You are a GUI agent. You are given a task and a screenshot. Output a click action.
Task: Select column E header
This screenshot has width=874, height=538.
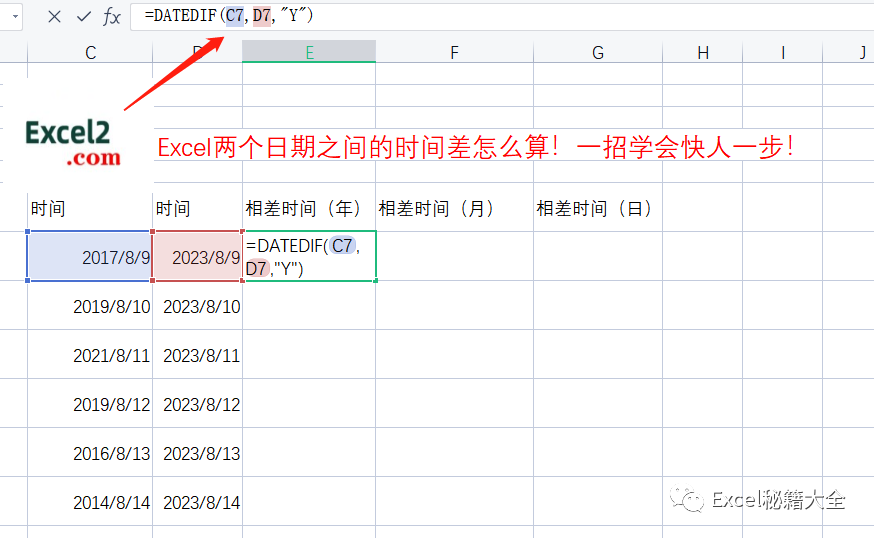(x=309, y=53)
